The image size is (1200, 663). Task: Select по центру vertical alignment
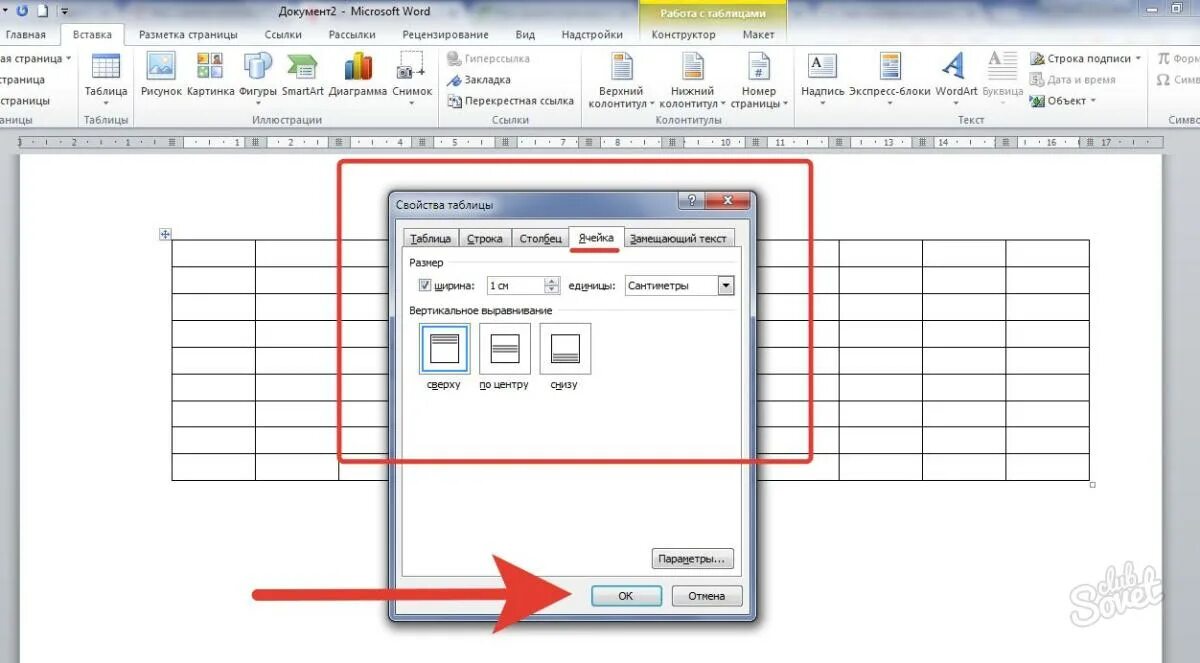point(504,349)
